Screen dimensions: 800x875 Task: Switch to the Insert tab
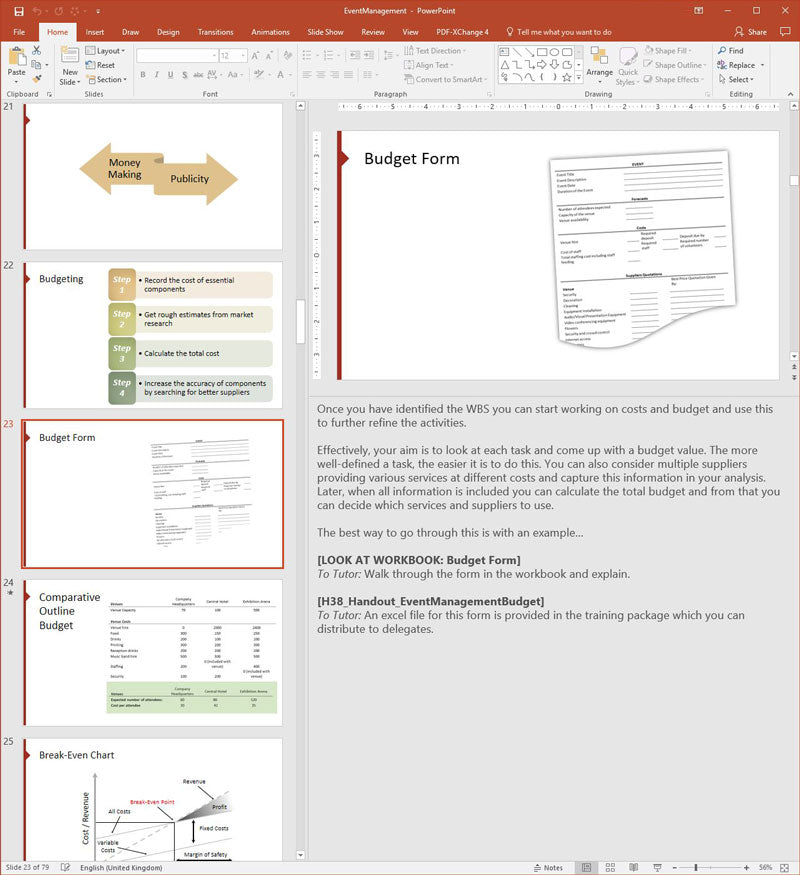coord(94,32)
